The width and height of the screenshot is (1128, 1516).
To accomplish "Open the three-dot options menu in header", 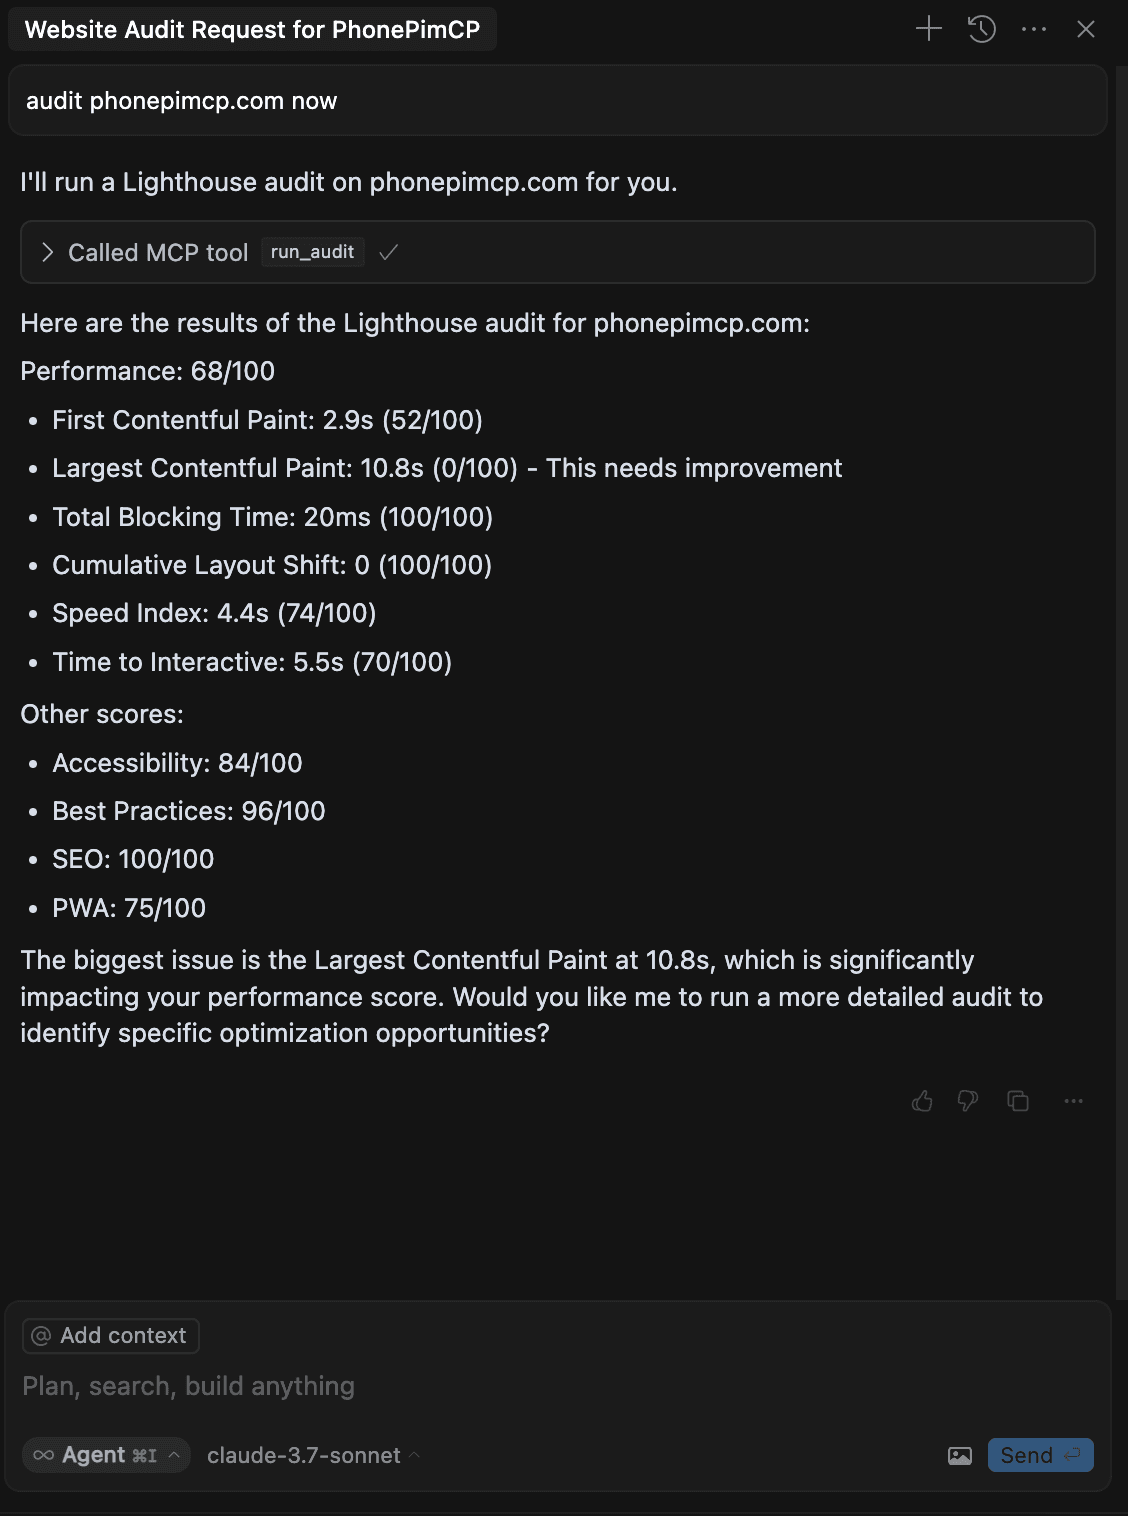I will coord(1034,29).
